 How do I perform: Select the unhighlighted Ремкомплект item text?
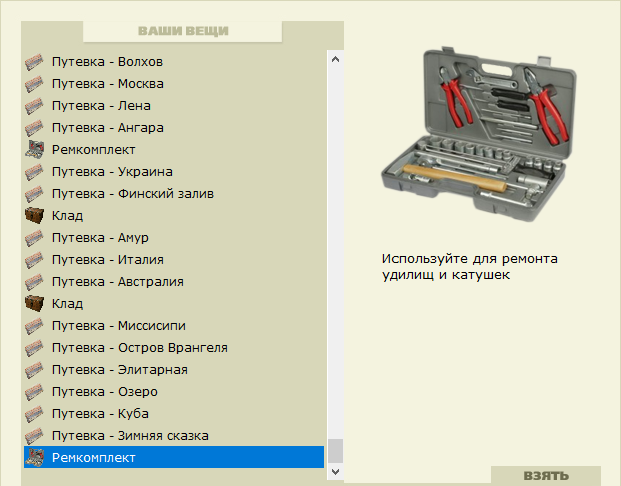point(94,150)
